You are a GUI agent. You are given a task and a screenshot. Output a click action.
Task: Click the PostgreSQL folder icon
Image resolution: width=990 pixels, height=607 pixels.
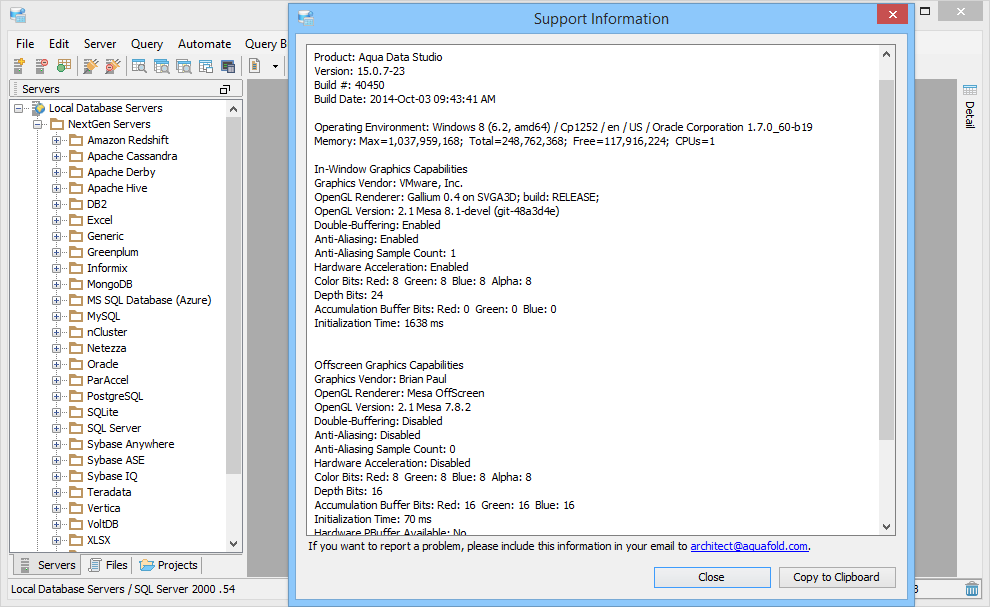click(x=76, y=396)
